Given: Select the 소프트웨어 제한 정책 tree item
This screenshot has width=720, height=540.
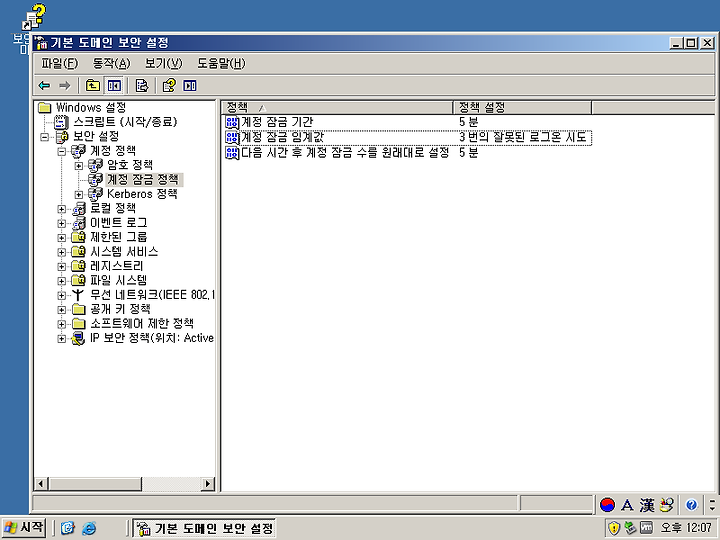Looking at the screenshot, I should pyautogui.click(x=142, y=324).
